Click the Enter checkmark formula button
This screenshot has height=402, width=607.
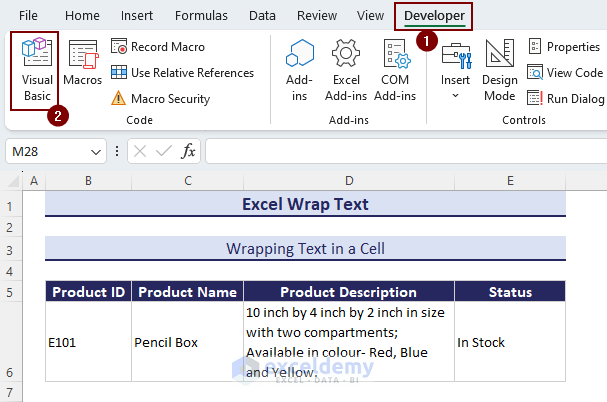click(164, 151)
